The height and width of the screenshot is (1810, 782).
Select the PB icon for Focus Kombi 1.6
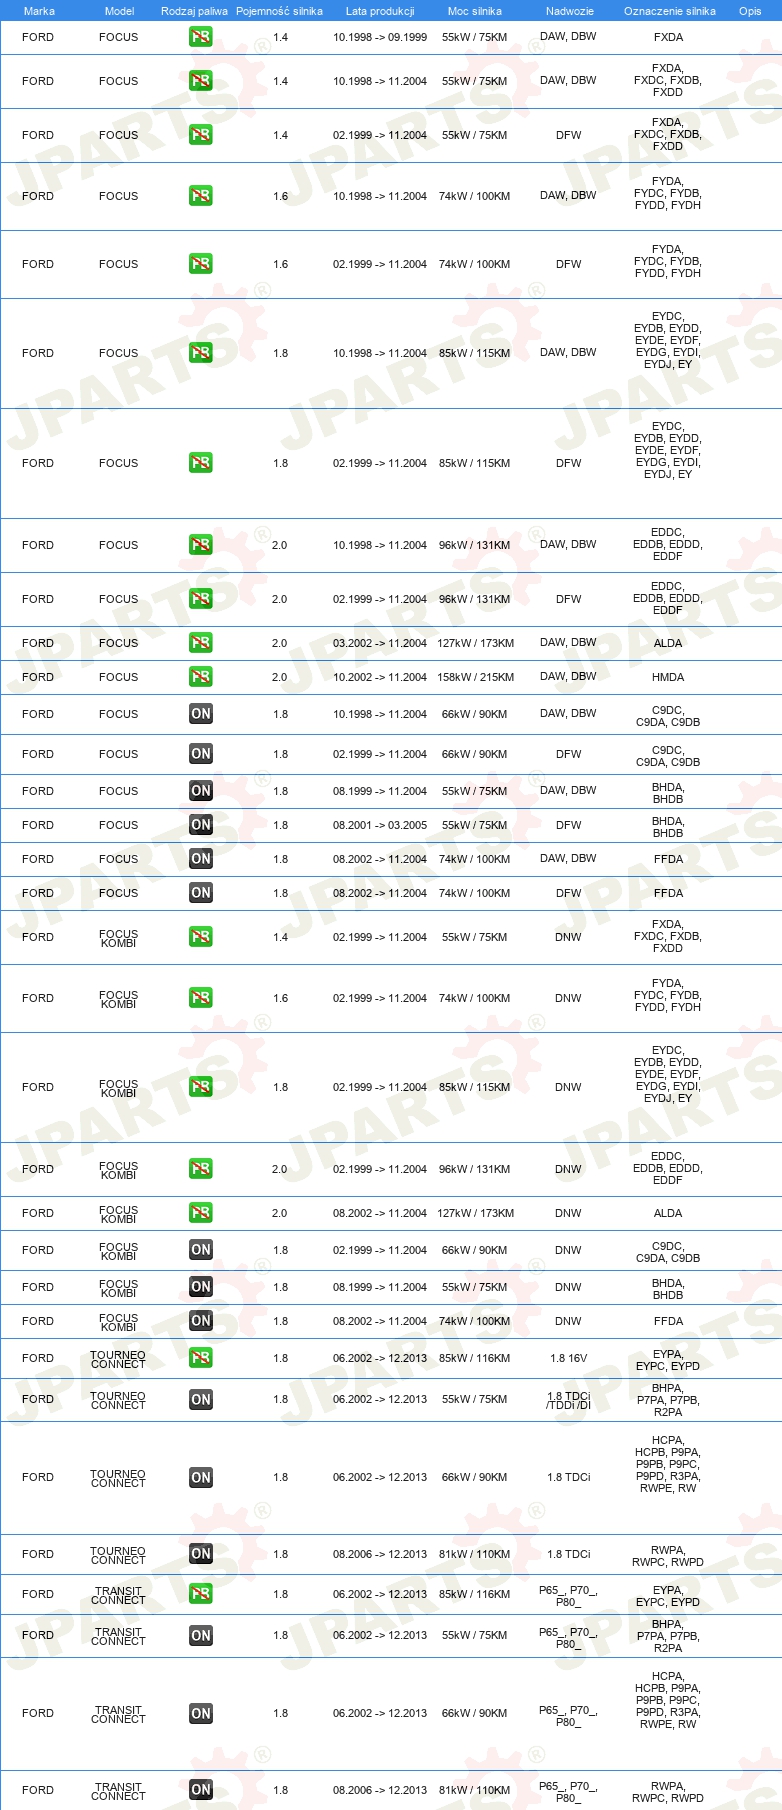click(201, 998)
